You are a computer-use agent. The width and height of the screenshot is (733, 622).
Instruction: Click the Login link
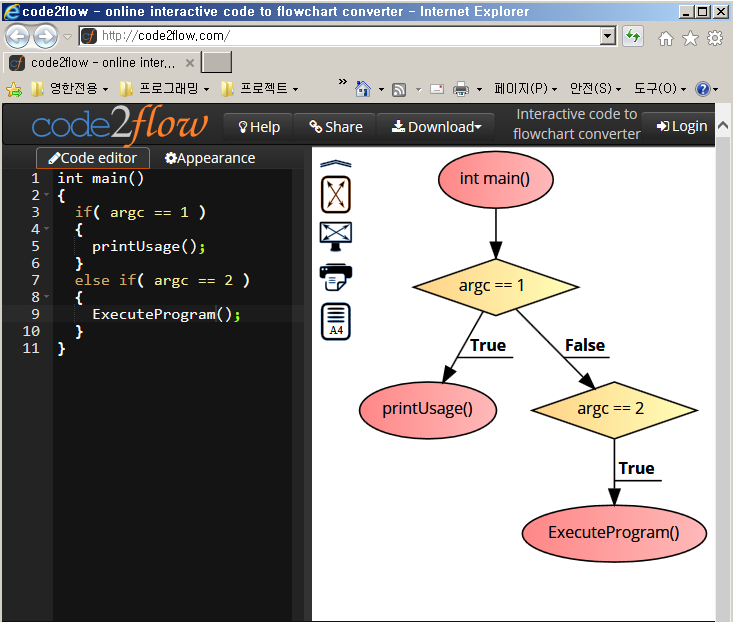point(681,127)
